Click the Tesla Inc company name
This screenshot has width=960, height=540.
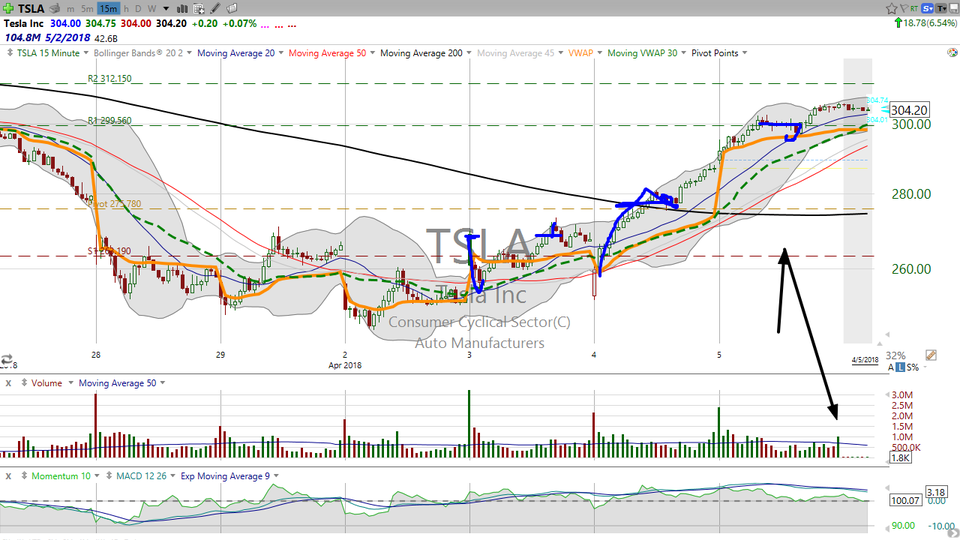pyautogui.click(x=23, y=23)
